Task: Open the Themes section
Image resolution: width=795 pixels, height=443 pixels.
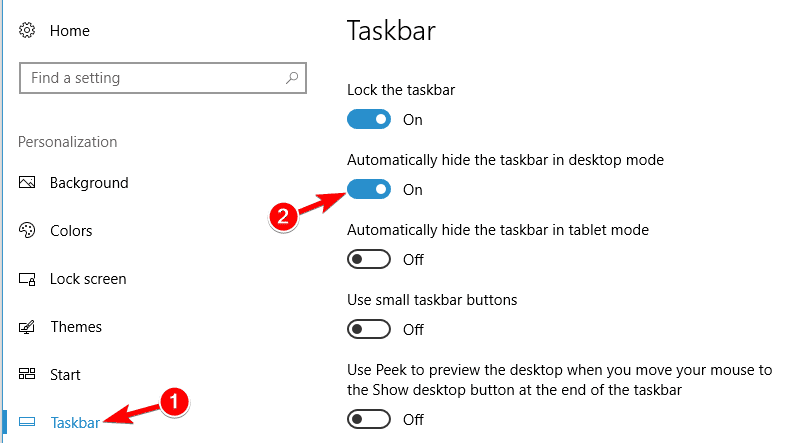Action: click(x=76, y=327)
